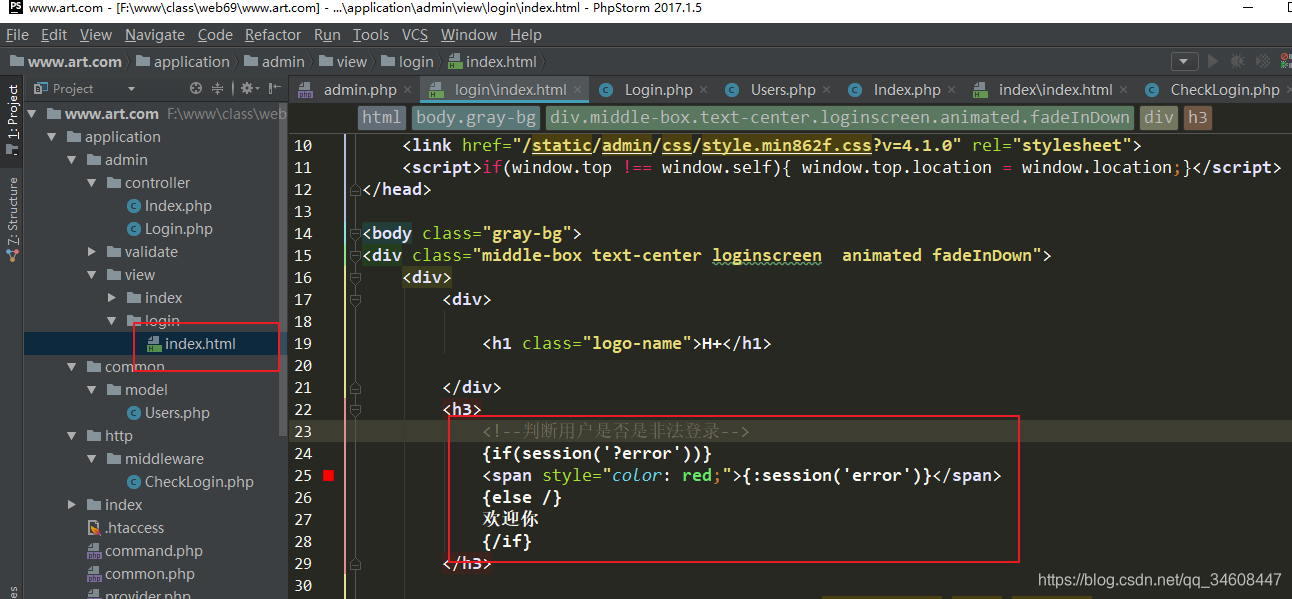1292x599 pixels.
Task: Click the application navigation breadcrumb
Action: (182, 61)
